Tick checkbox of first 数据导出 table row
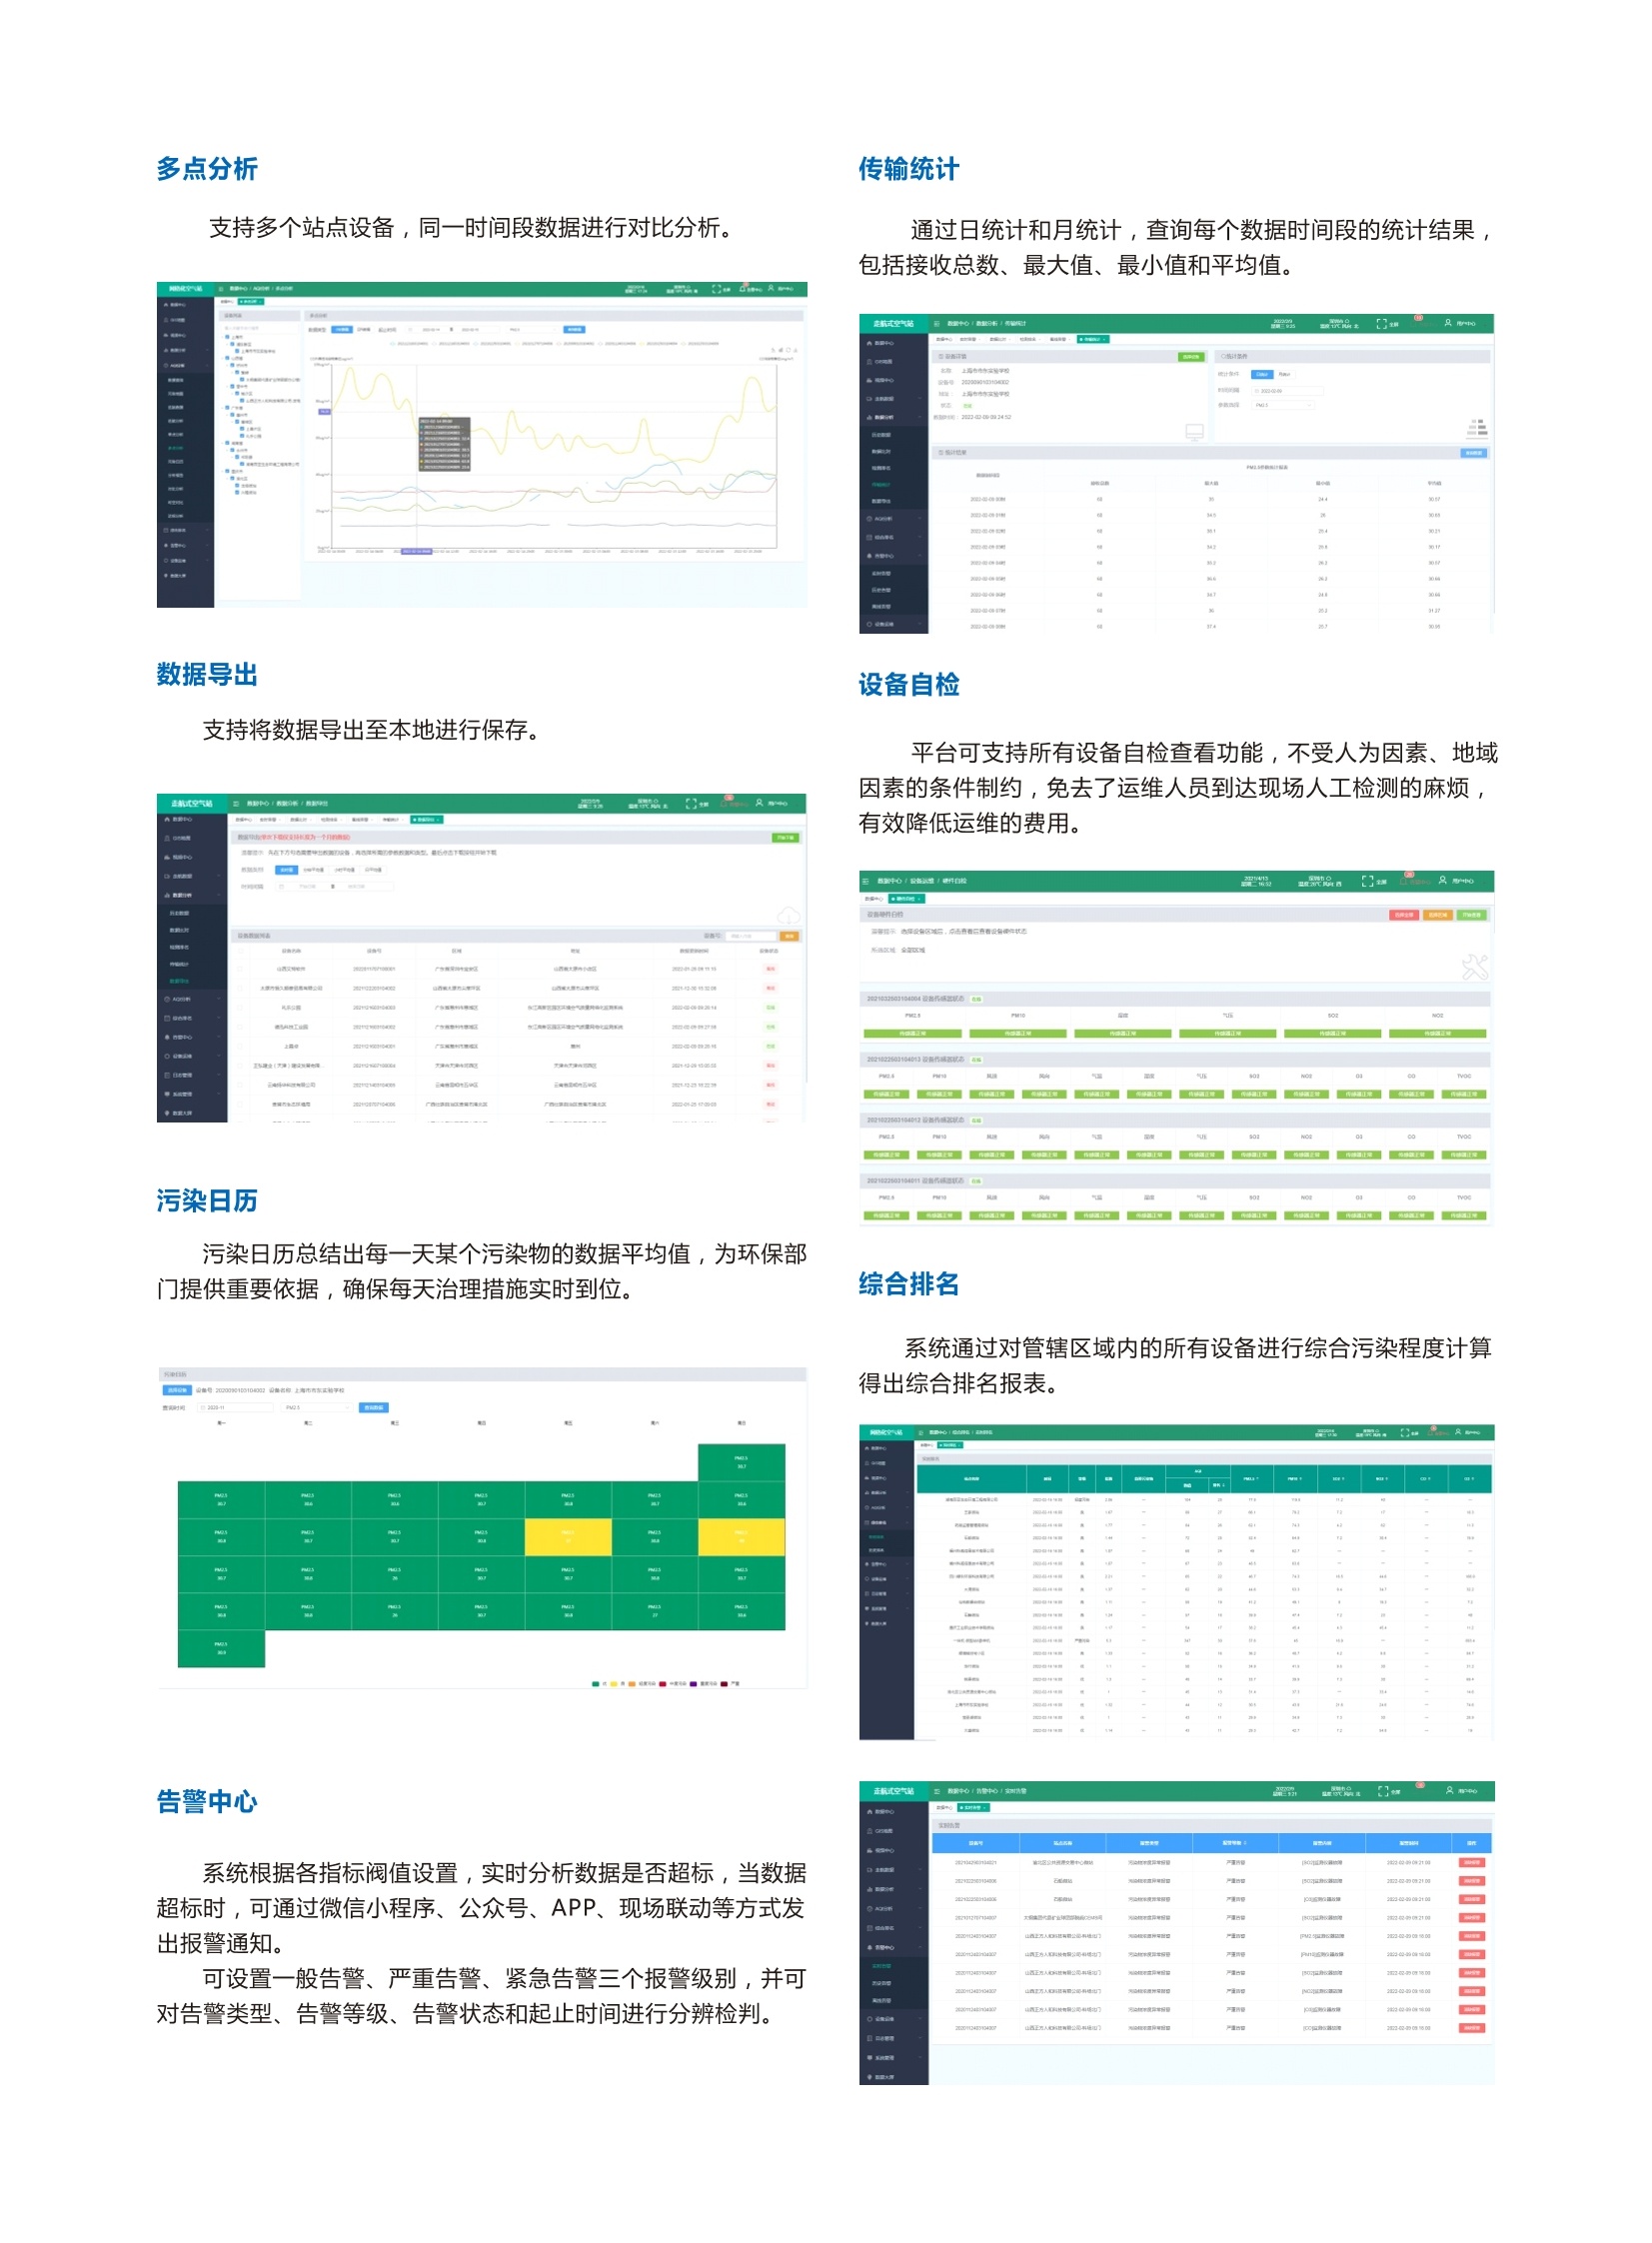The image size is (1652, 2243). click(240, 969)
